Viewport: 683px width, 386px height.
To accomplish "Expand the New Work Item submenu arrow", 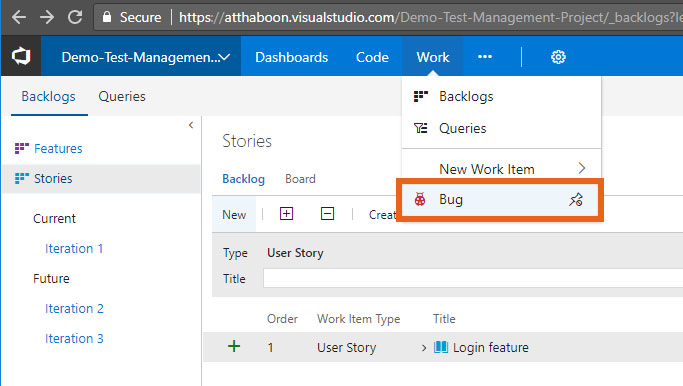I will pyautogui.click(x=582, y=168).
